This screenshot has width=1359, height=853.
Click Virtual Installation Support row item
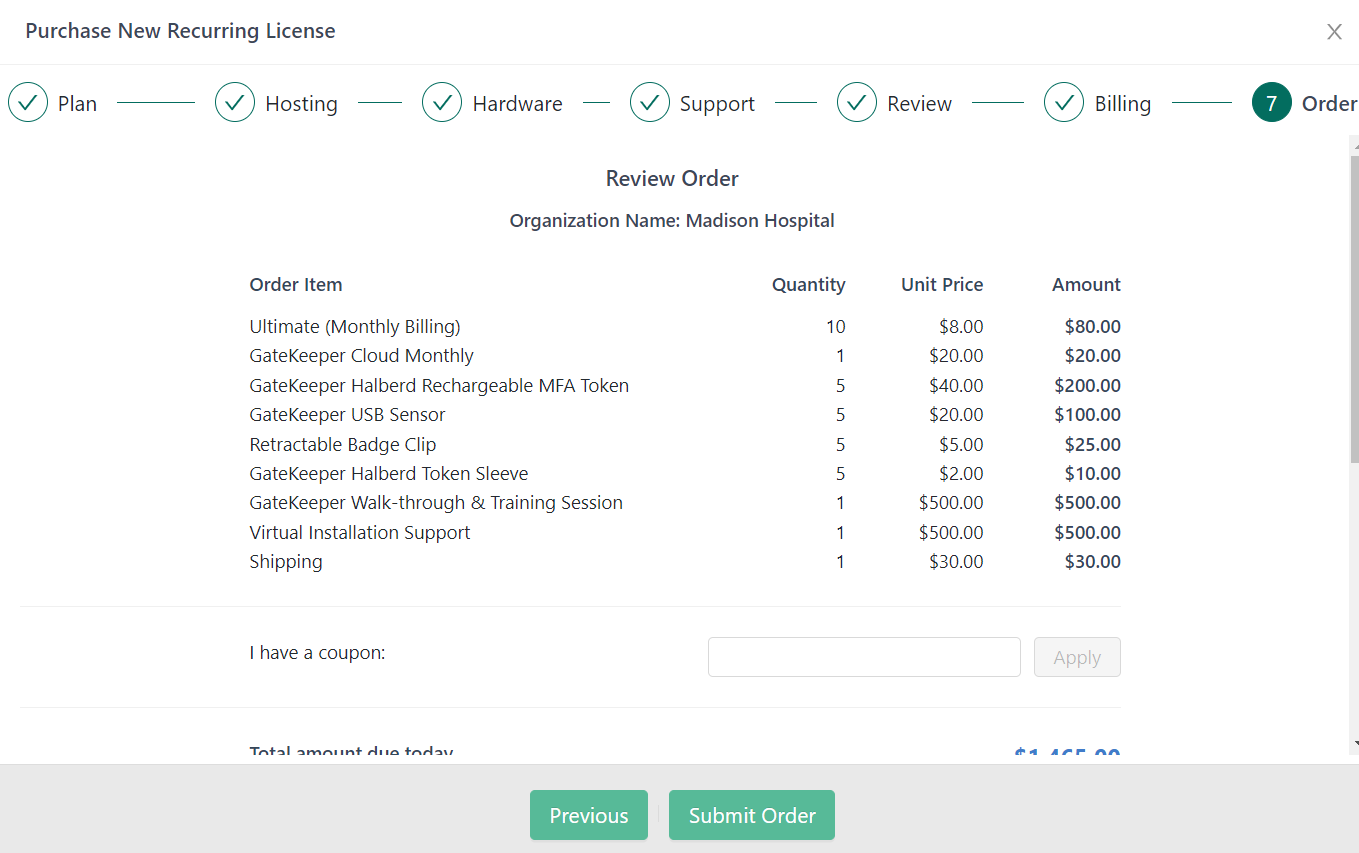point(360,533)
